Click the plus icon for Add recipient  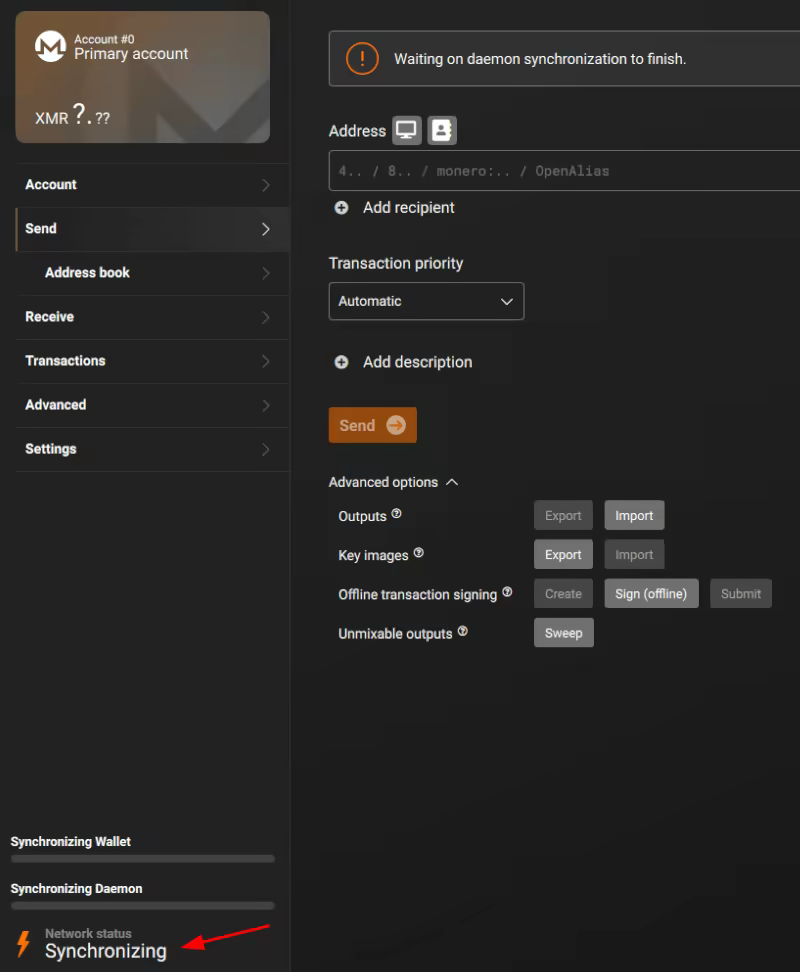point(341,208)
